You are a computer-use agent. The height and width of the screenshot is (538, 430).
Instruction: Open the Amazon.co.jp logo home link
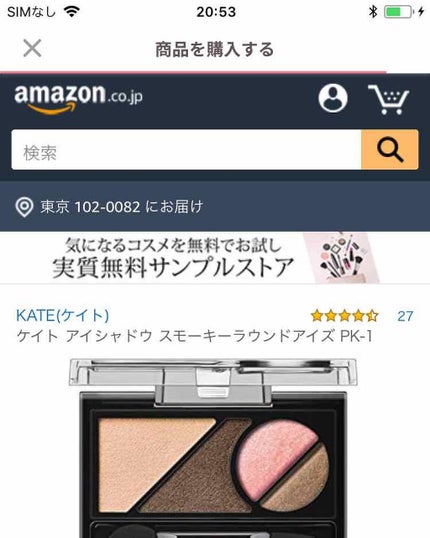coord(79,99)
